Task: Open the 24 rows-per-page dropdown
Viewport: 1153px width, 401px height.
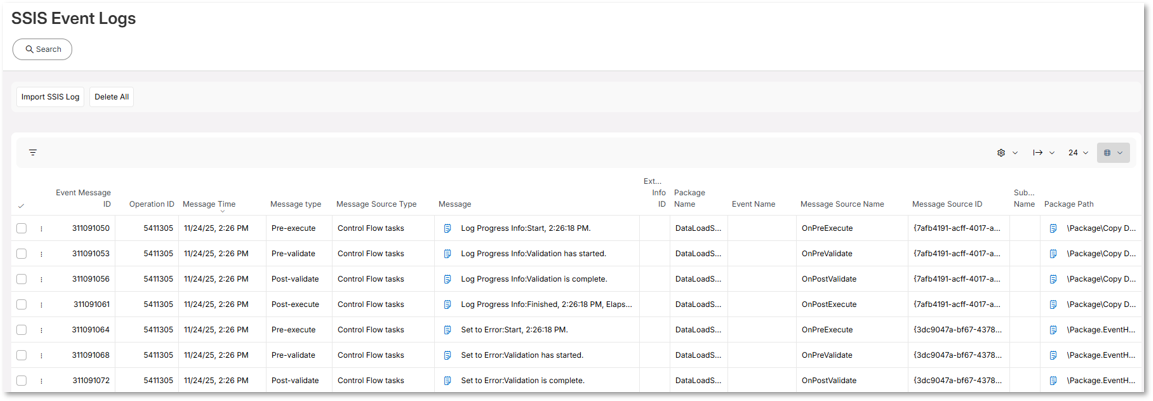Action: pos(1078,153)
